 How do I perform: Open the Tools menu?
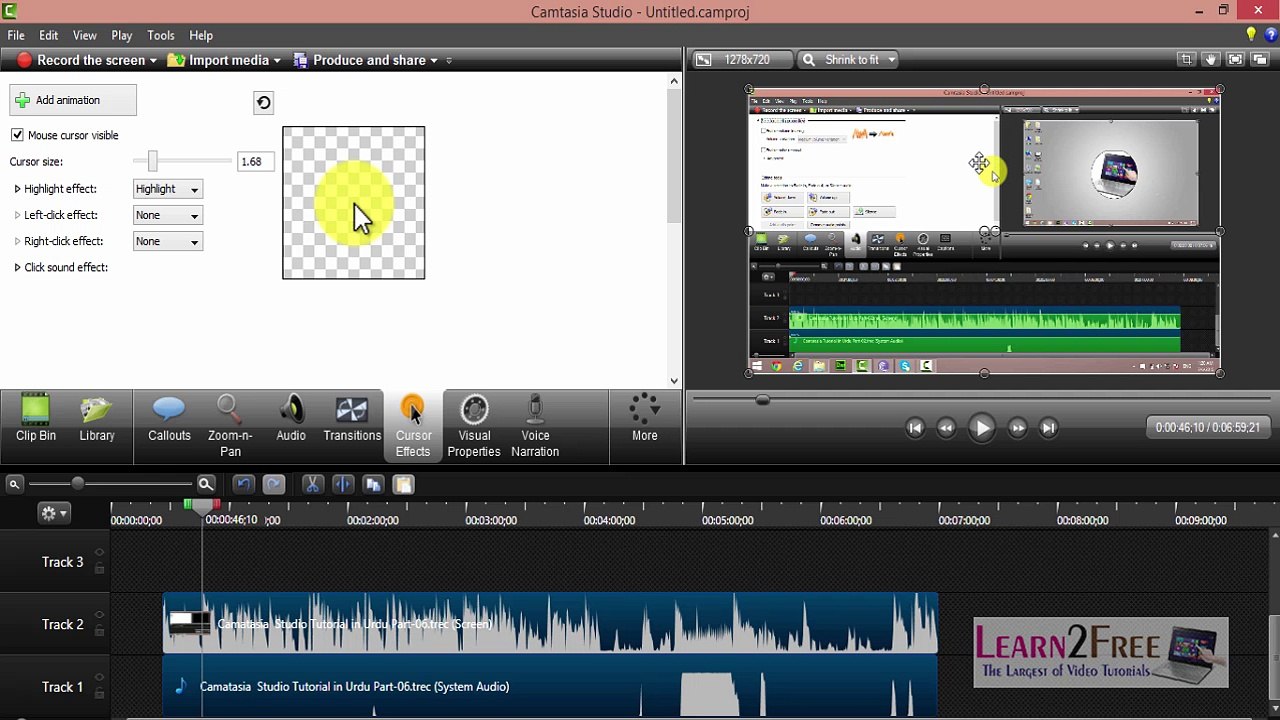[161, 35]
